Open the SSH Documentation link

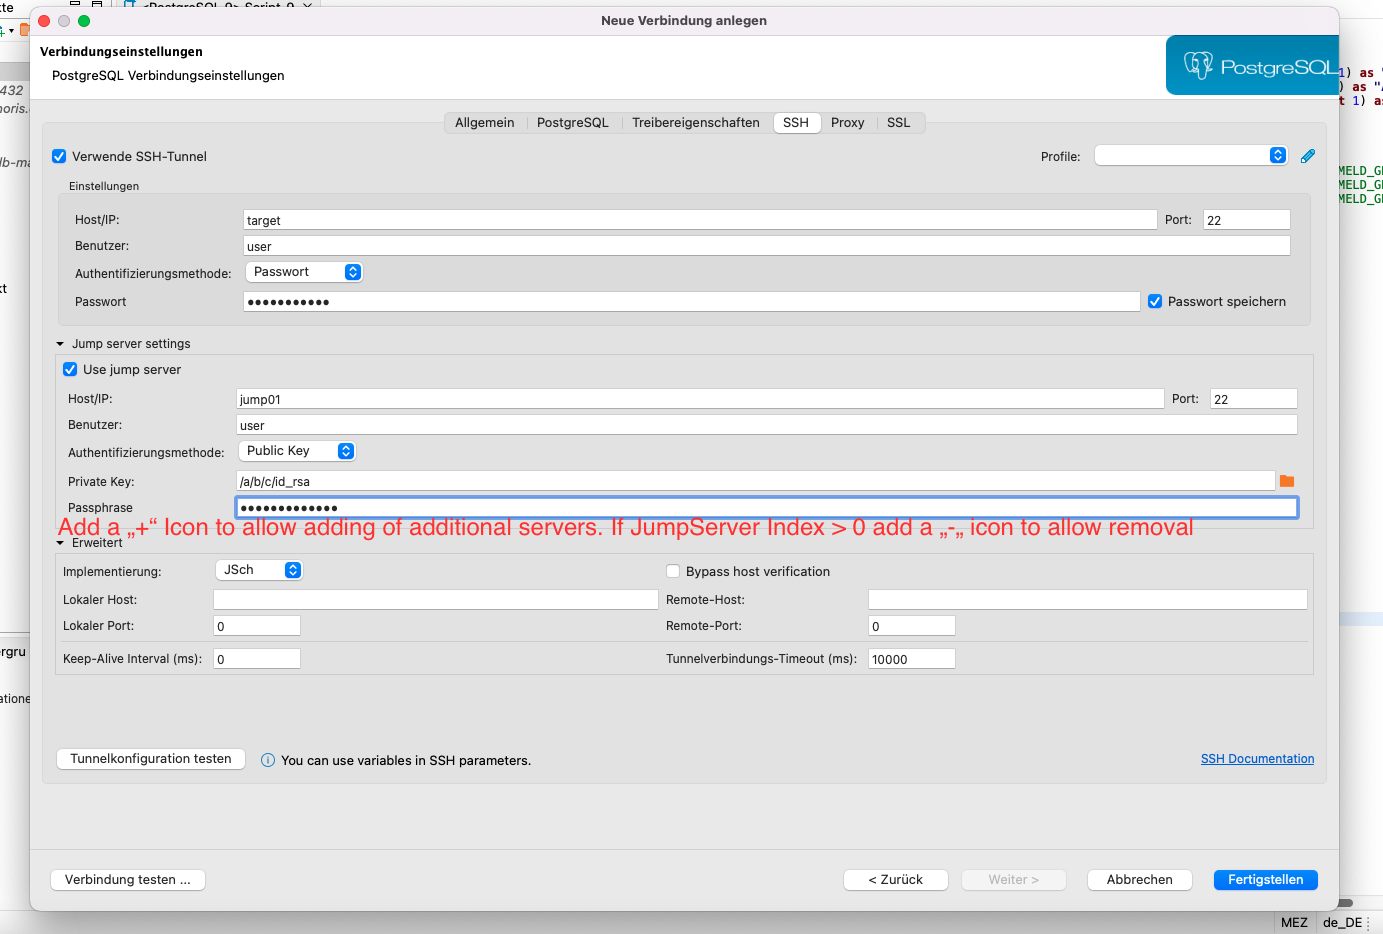1257,758
